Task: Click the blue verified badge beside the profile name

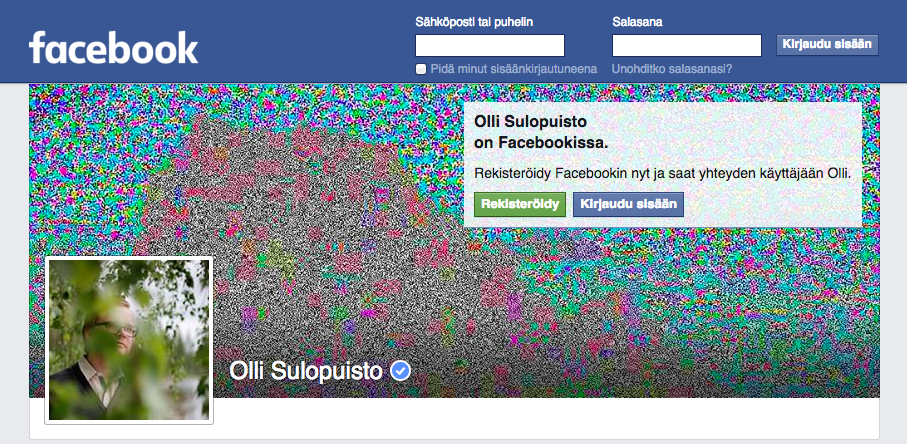Action: [x=400, y=371]
